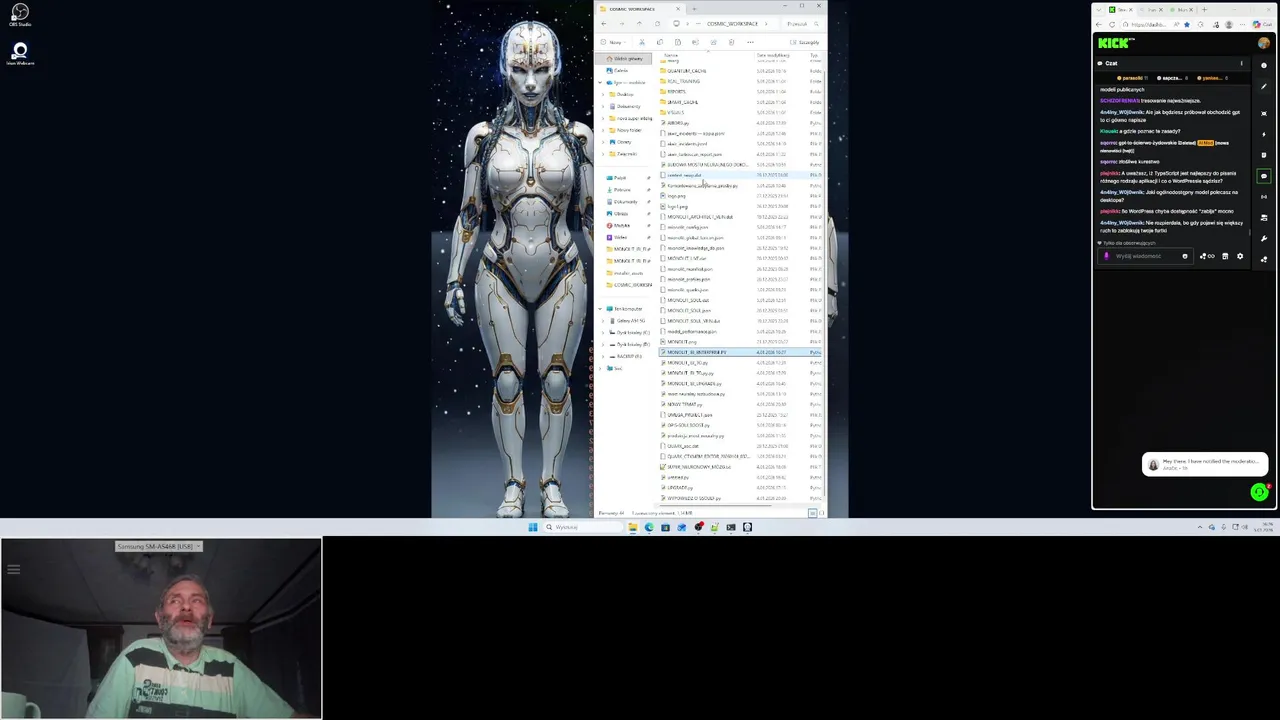
Task: Sort files by the Nazwa column header
Action: coord(672,55)
